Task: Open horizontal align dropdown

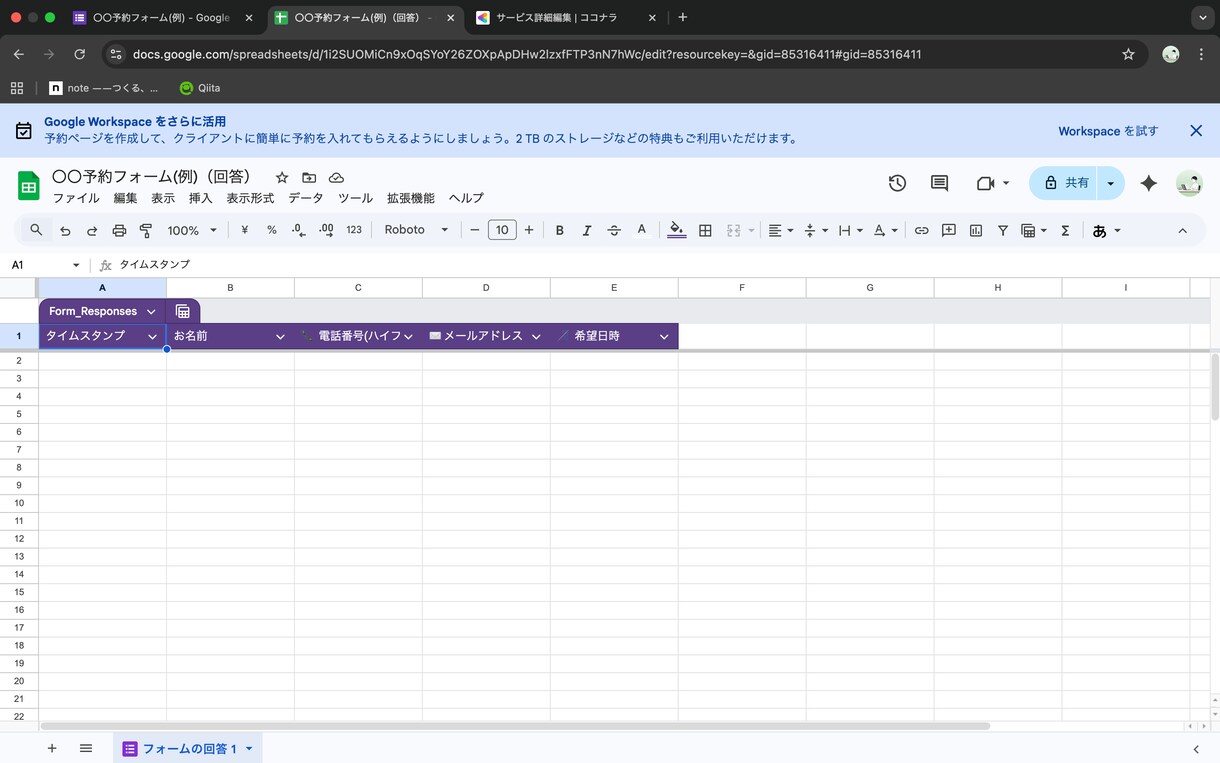Action: coord(780,230)
